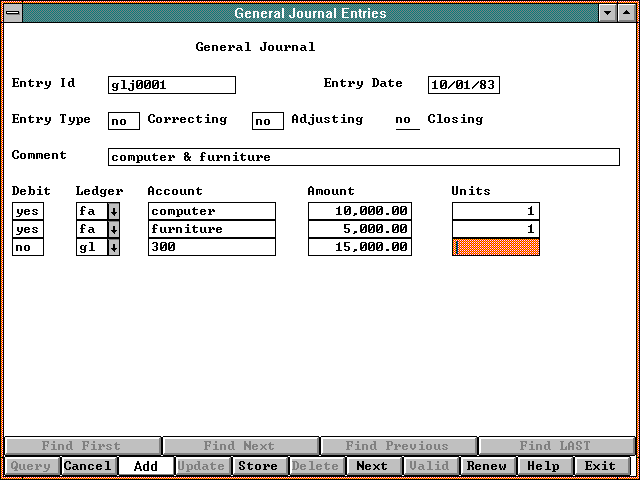Click the Cancel button
Viewport: 640px width, 480px height.
click(88, 466)
